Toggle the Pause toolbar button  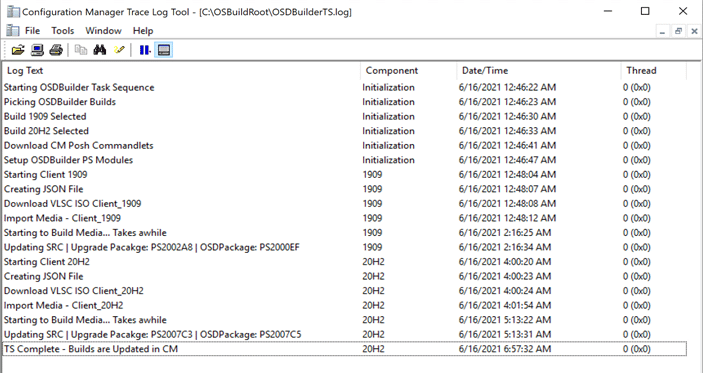[144, 50]
